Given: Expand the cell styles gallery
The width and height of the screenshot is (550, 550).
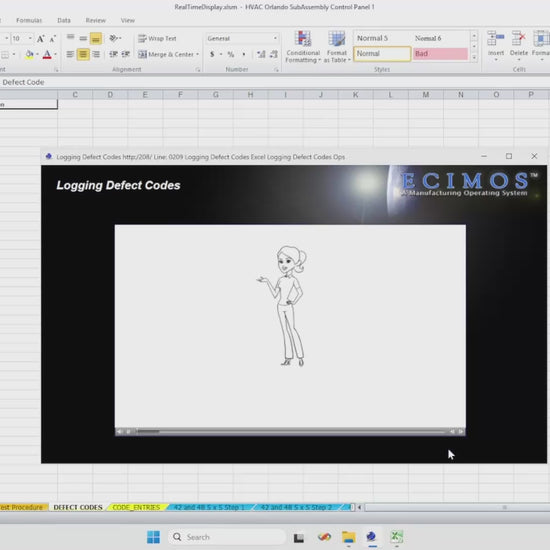Looking at the screenshot, I should point(474,57).
